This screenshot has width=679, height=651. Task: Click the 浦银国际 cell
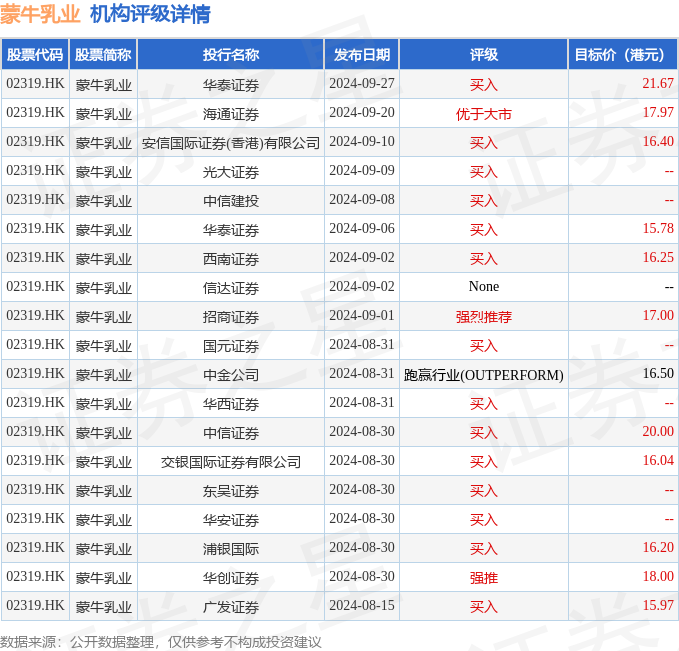(x=231, y=549)
